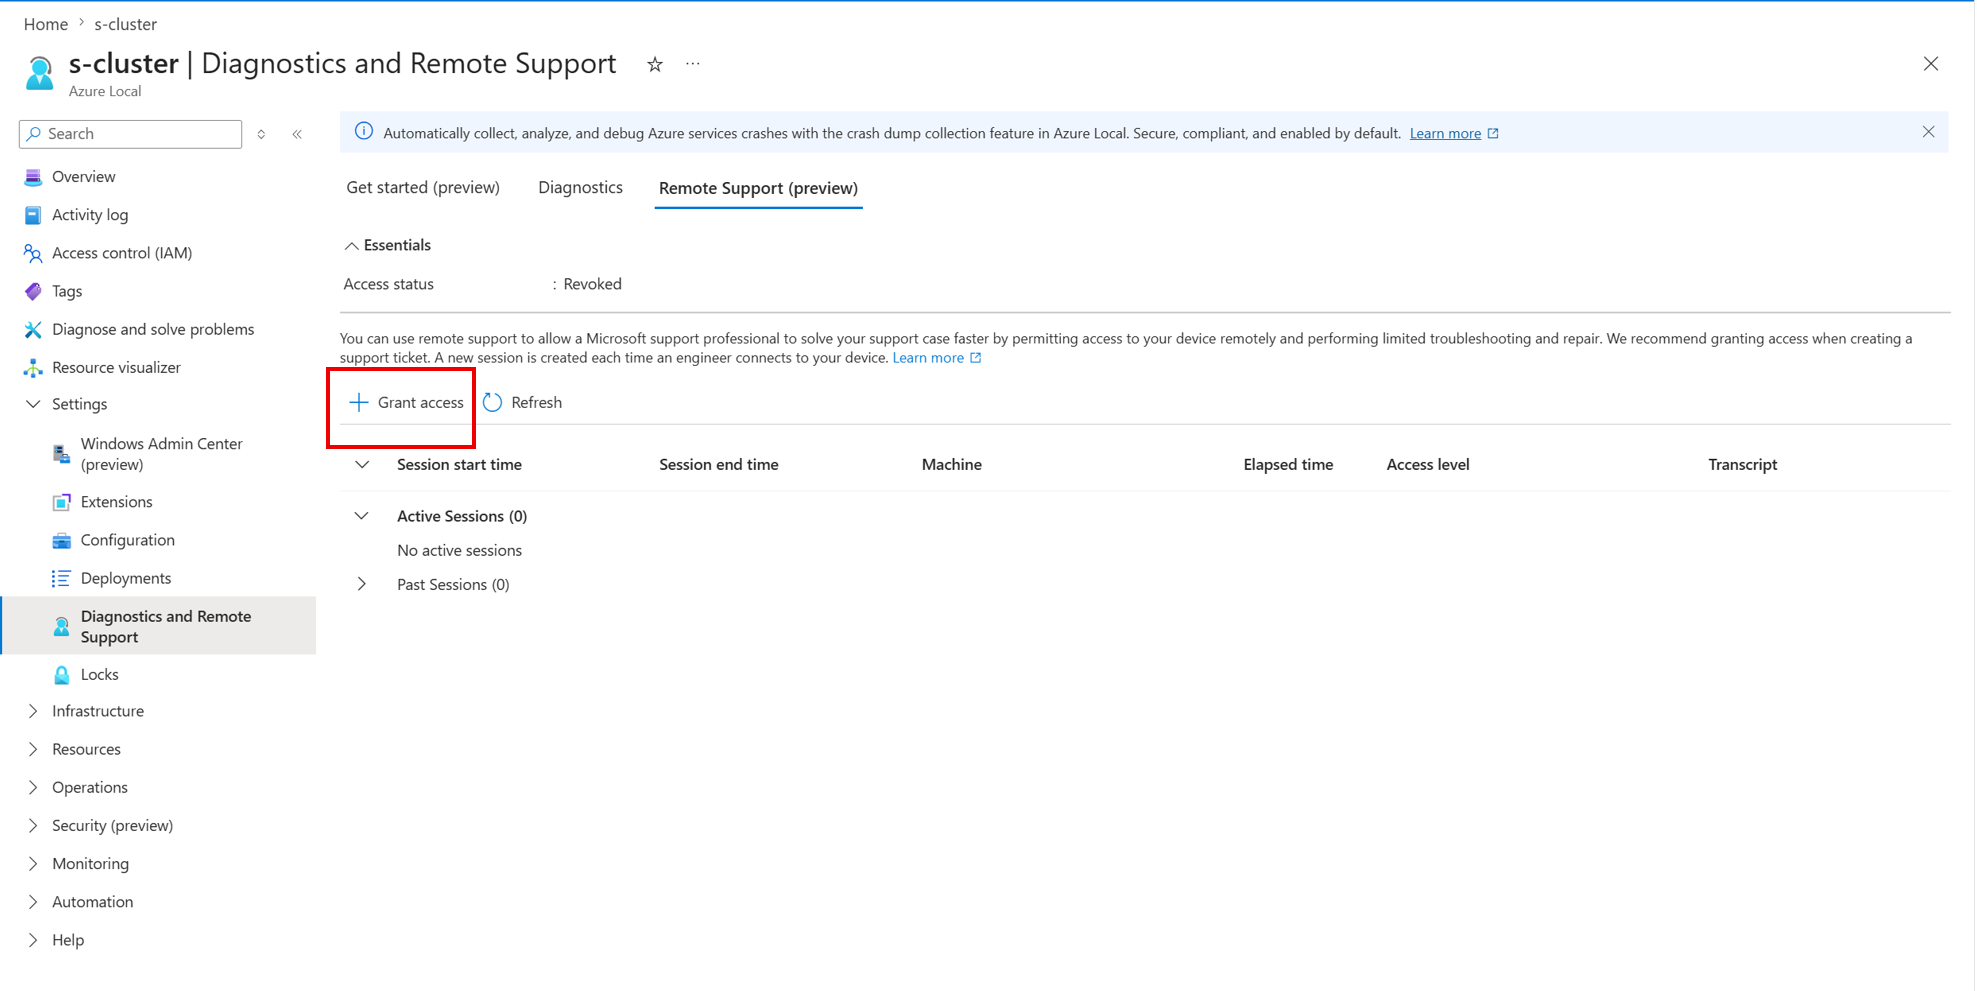The width and height of the screenshot is (1977, 991).
Task: Sort by Session end time column
Action: point(718,464)
